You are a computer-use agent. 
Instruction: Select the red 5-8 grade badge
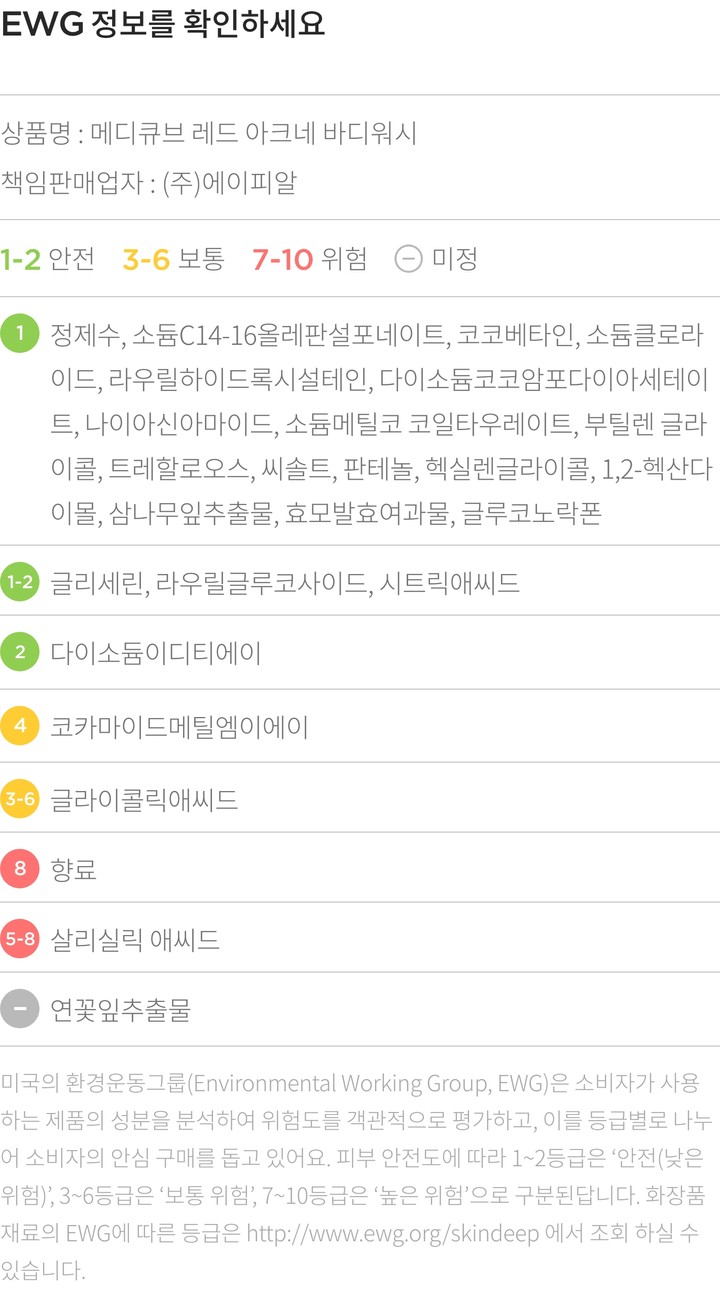20,939
